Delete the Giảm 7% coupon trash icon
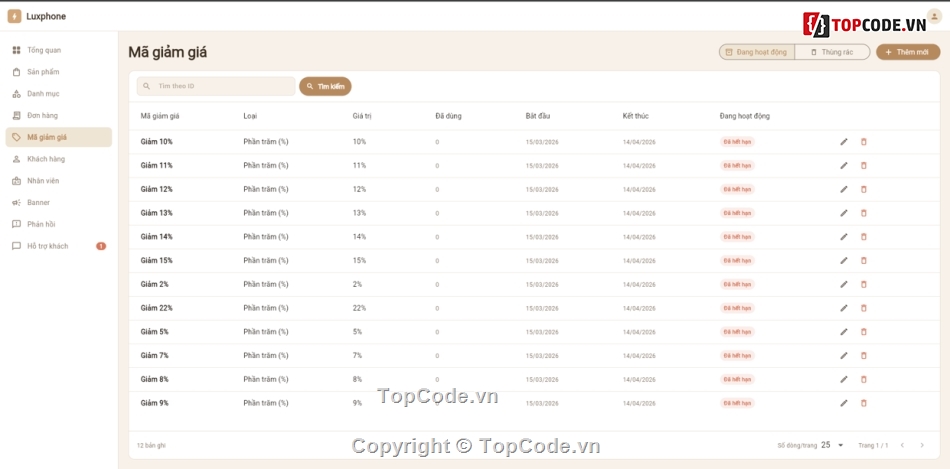The height and width of the screenshot is (469, 950). 864,356
